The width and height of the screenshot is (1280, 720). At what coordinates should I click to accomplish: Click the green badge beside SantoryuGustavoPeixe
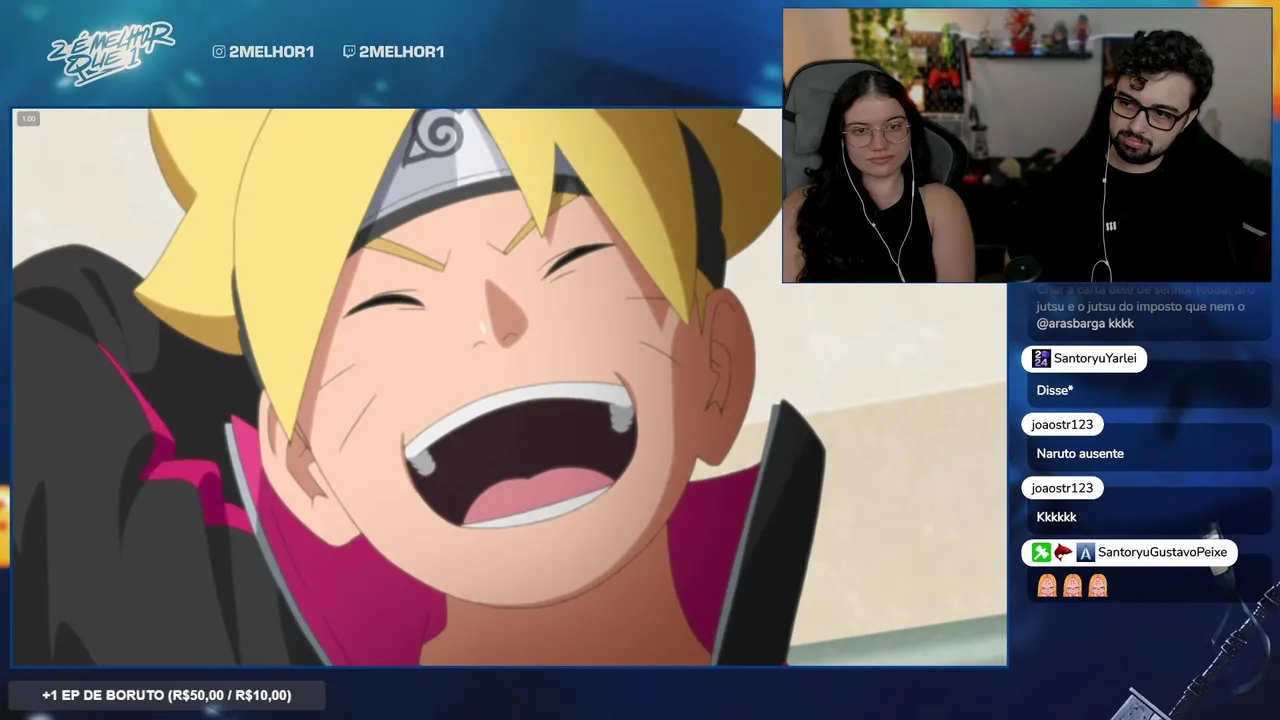1041,553
